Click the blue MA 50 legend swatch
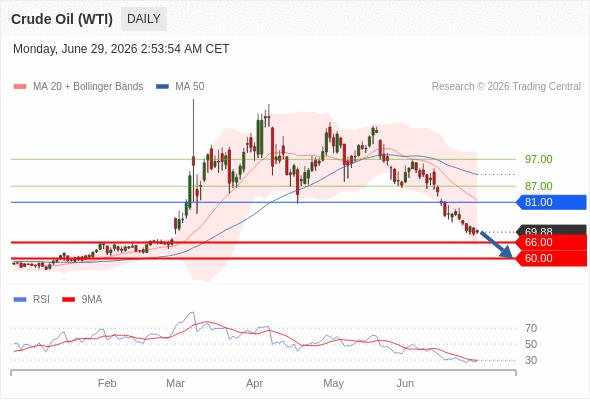 pos(162,87)
